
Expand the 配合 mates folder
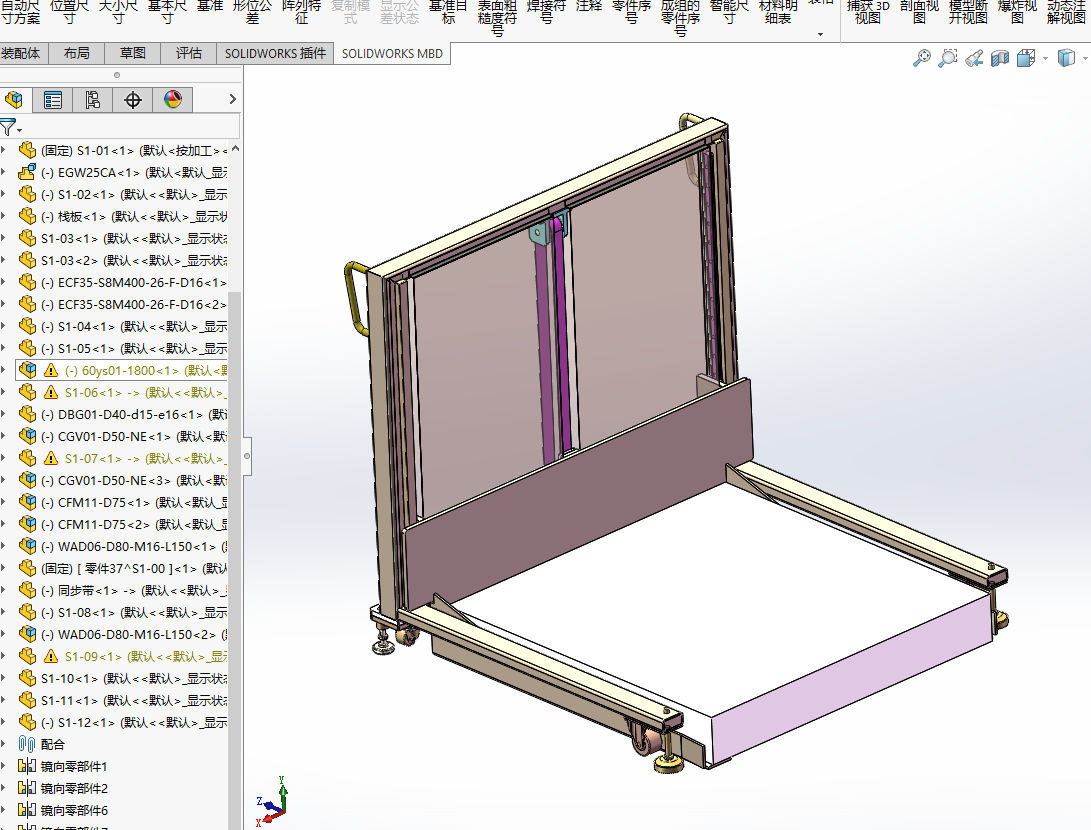pos(3,744)
